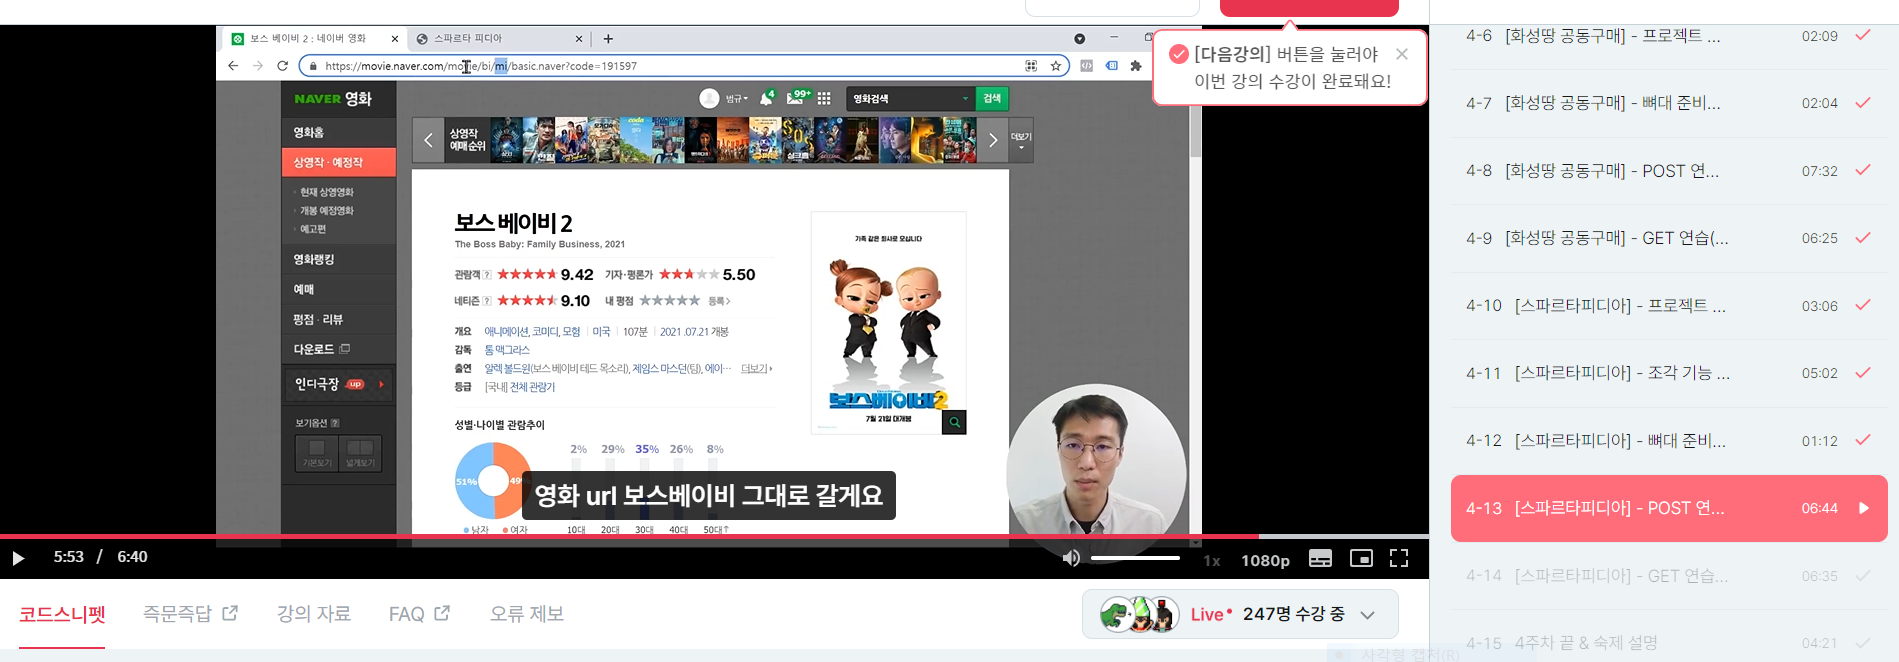Image resolution: width=1899 pixels, height=662 pixels.
Task: Click carousel previous arrow in movie ranking
Action: tap(428, 140)
